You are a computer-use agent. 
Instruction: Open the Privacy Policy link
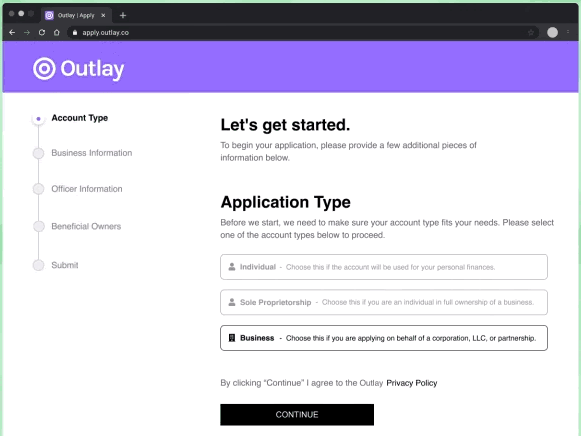click(412, 383)
